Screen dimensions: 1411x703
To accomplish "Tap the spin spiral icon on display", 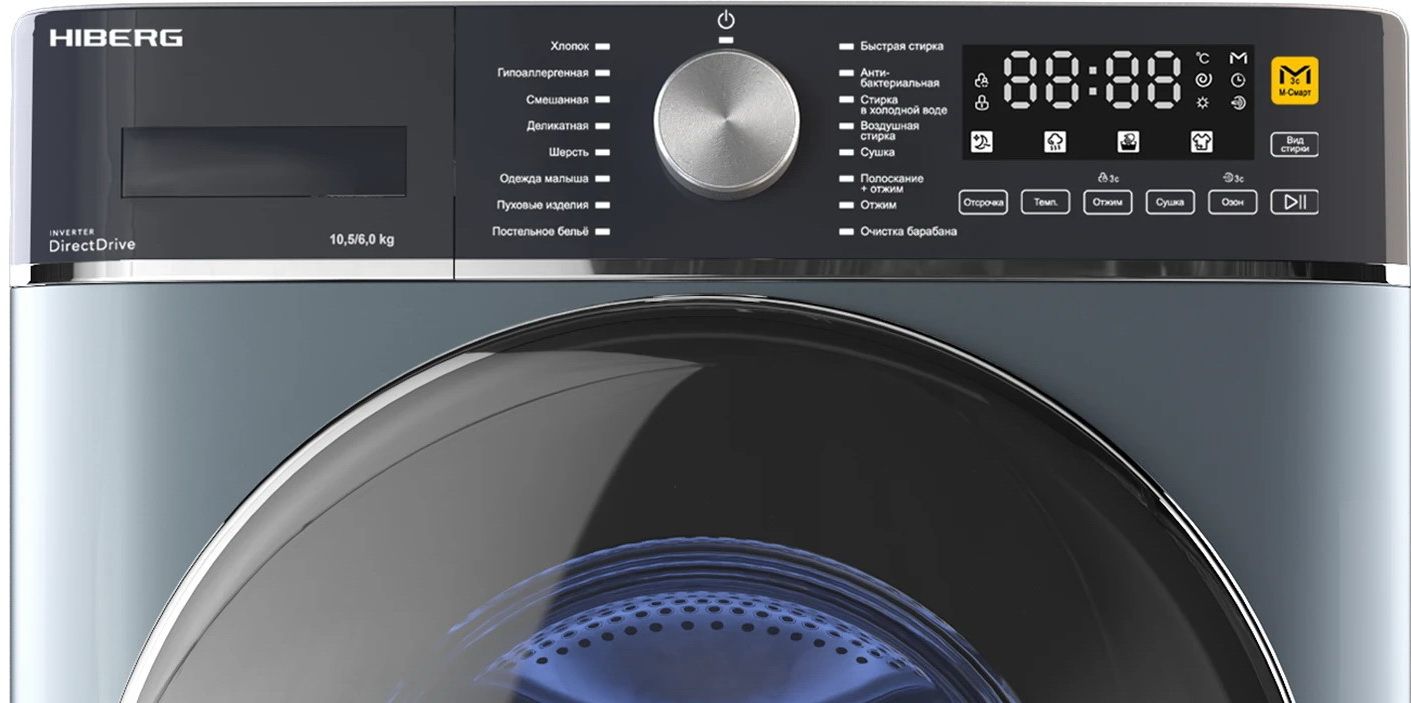I will click(1203, 80).
